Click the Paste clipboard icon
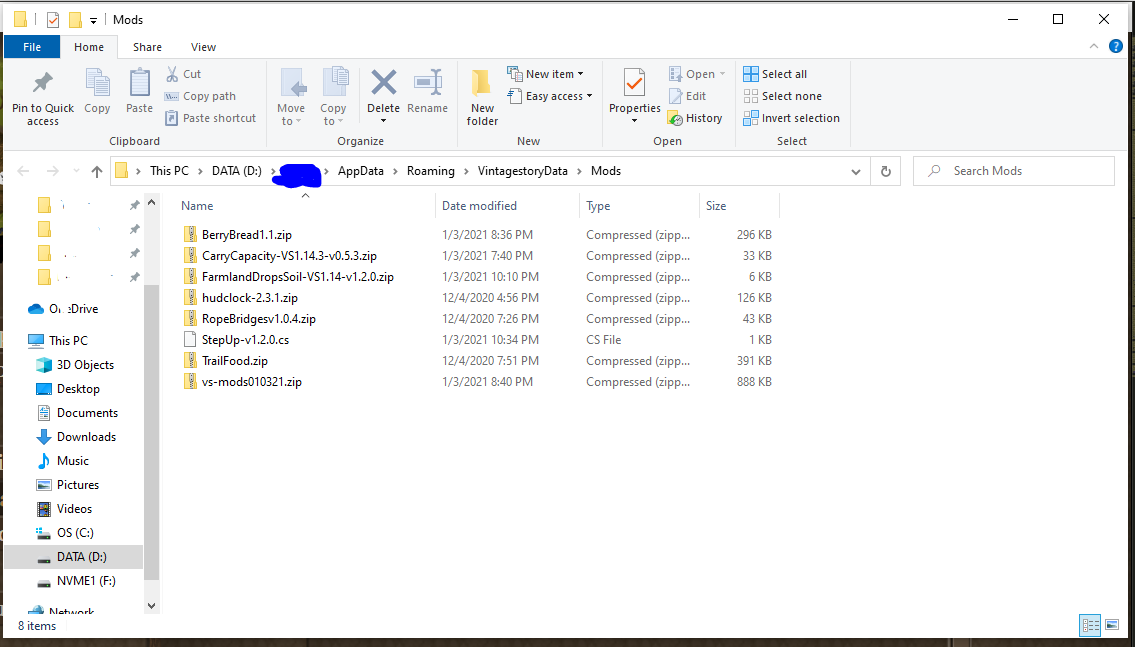This screenshot has height=647, width=1135. pyautogui.click(x=139, y=83)
